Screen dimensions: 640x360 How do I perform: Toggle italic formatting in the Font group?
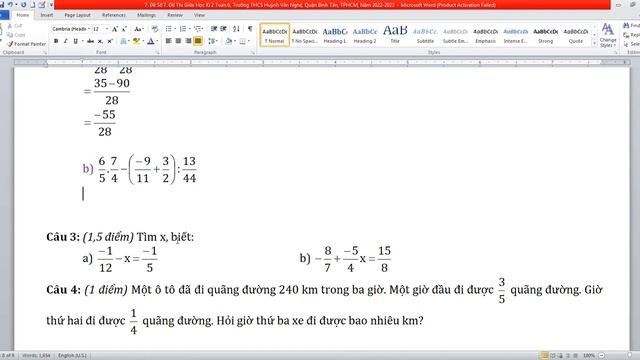[x=65, y=41]
